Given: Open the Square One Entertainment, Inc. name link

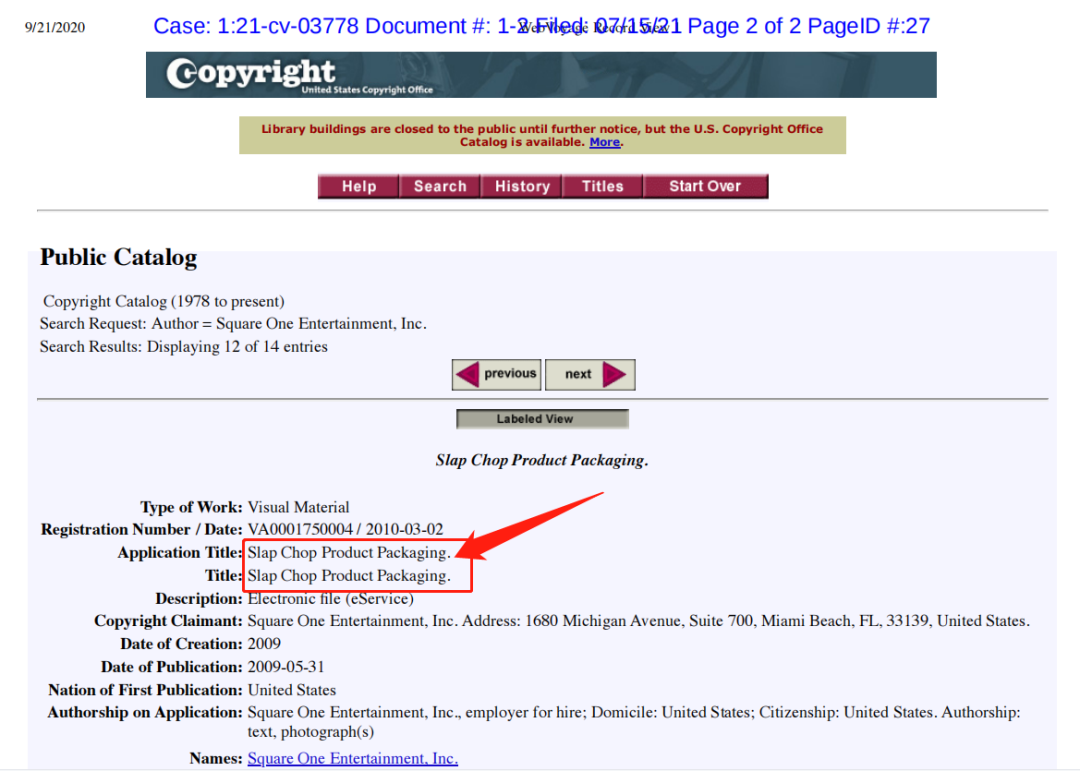Looking at the screenshot, I should (353, 758).
